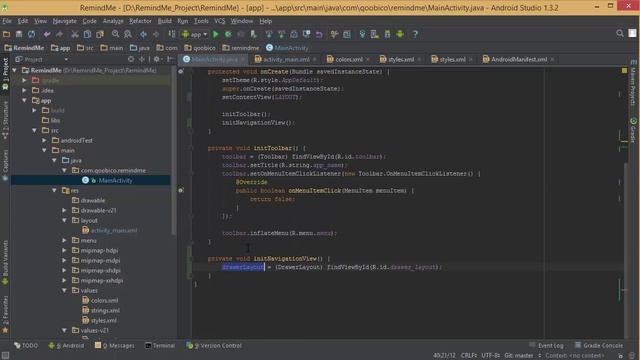Open the 0: Messages tool window button
Screen dimensions: 640x360
114,345
